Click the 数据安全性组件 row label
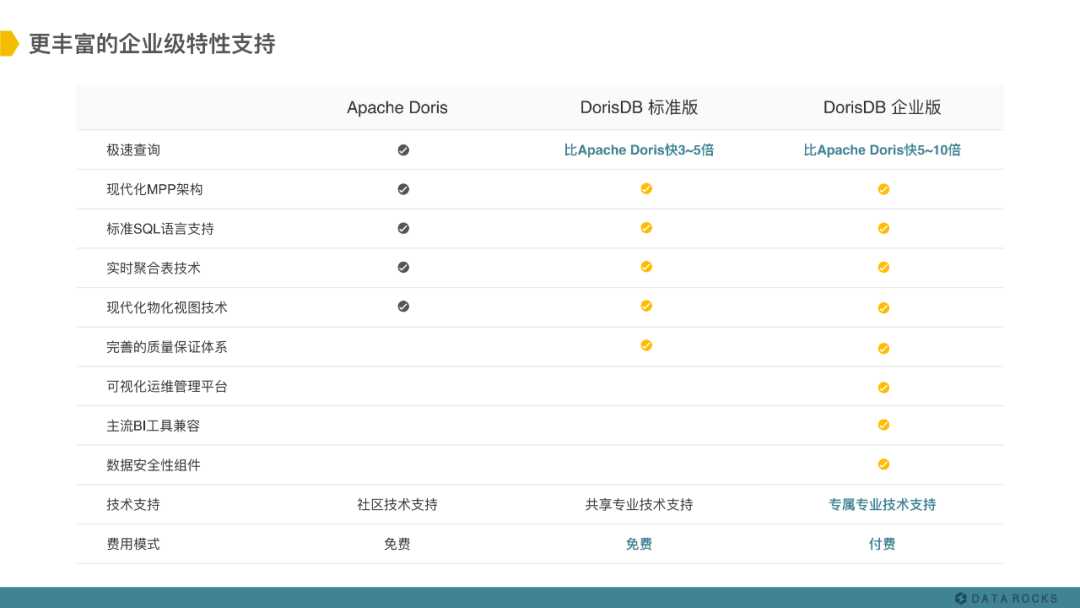Image resolution: width=1080 pixels, height=608 pixels. point(153,465)
